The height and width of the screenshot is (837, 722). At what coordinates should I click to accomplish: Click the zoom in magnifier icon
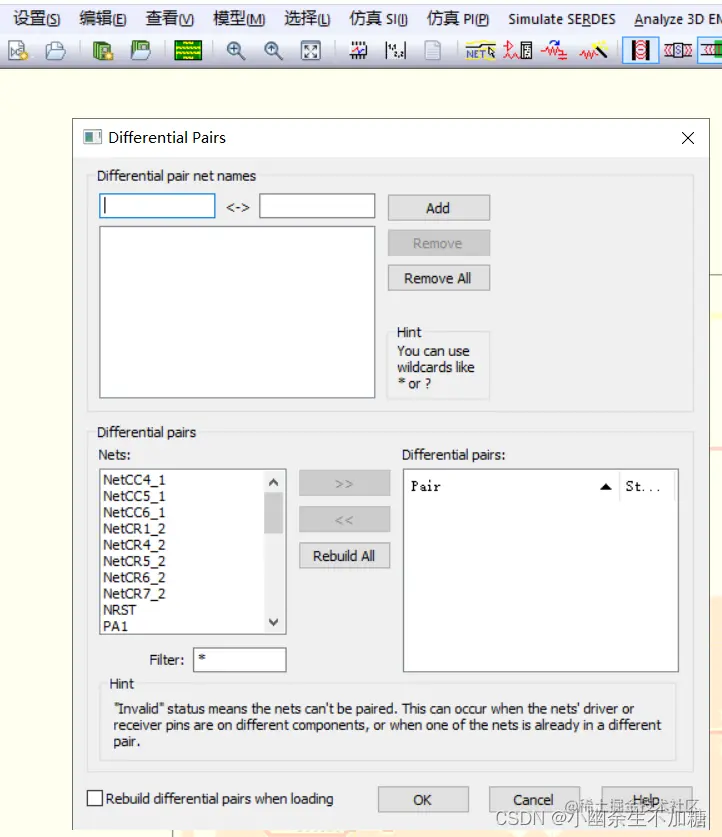(235, 51)
